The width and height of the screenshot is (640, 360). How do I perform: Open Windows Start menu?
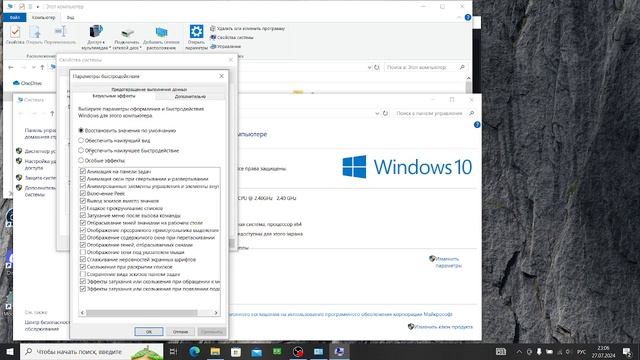click(x=10, y=351)
